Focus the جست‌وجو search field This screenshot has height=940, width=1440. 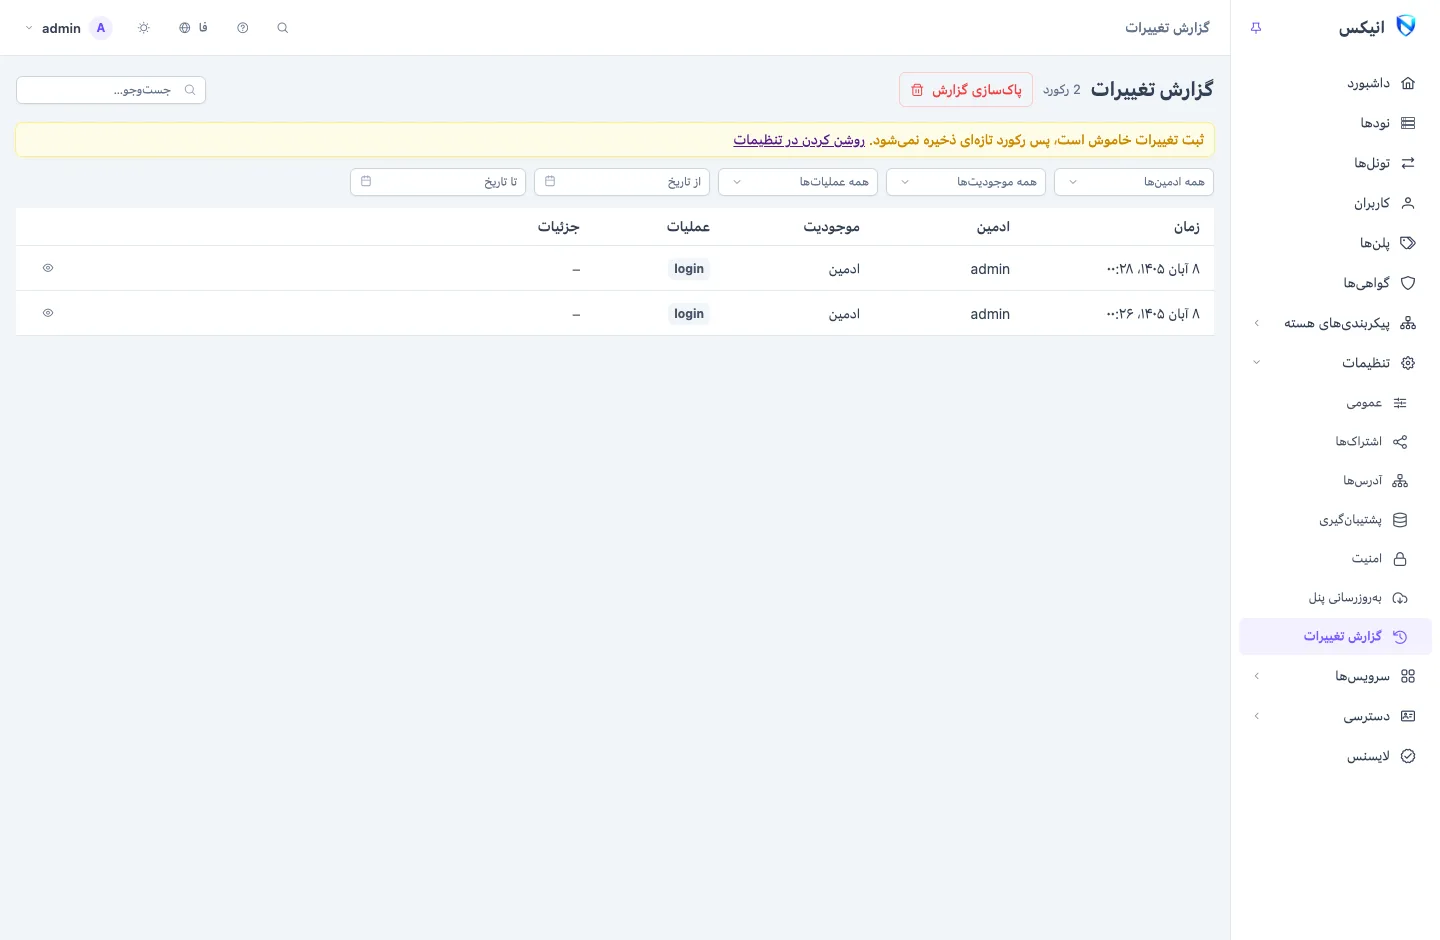pyautogui.click(x=111, y=90)
